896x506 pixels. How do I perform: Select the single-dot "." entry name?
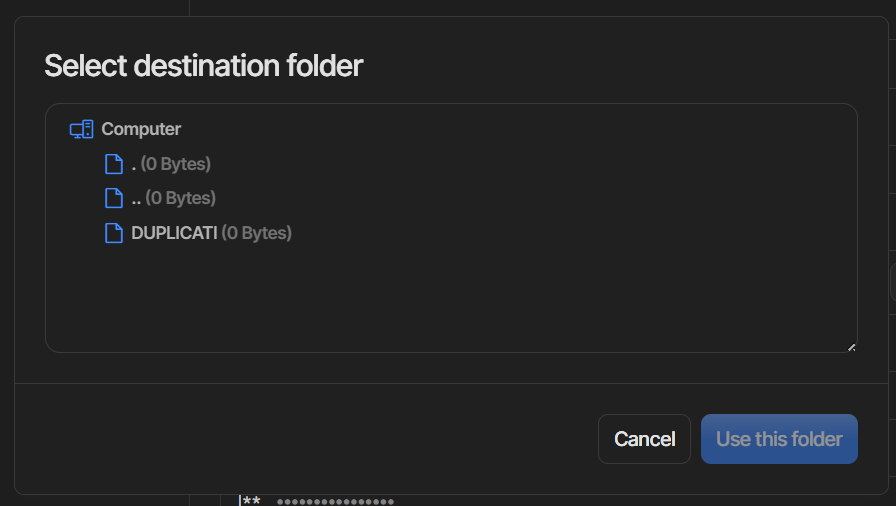tap(134, 164)
